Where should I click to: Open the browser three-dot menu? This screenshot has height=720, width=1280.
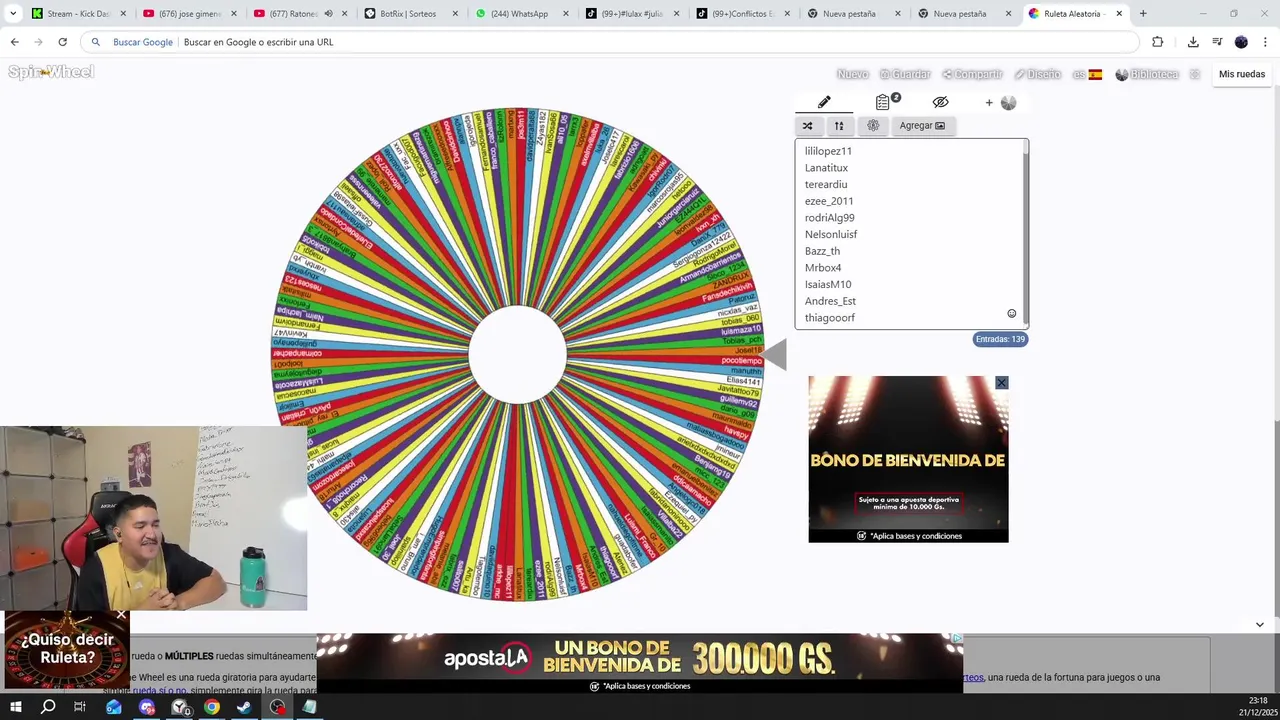pos(1265,42)
